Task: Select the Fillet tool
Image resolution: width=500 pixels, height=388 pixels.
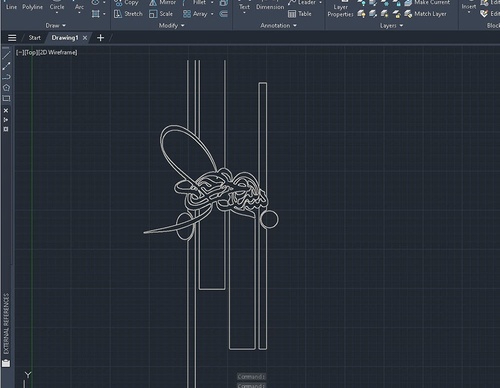Action: click(195, 3)
